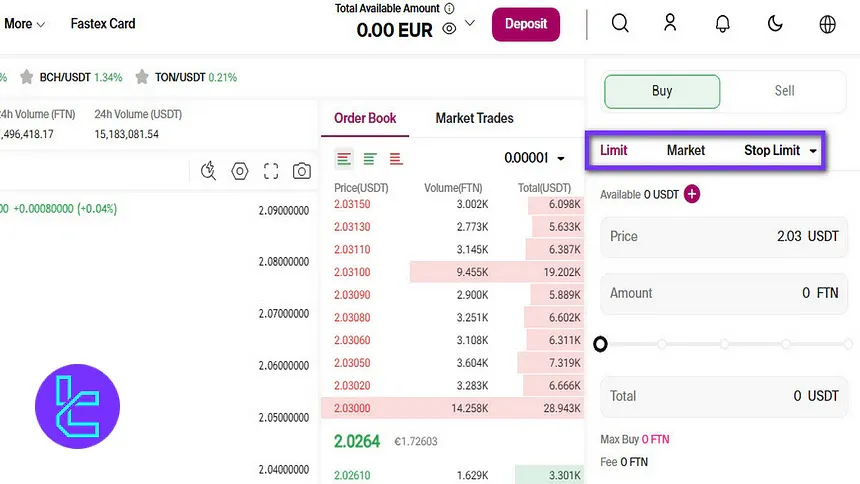Show both bids and asks view icon
This screenshot has width=860, height=484.
[x=344, y=159]
